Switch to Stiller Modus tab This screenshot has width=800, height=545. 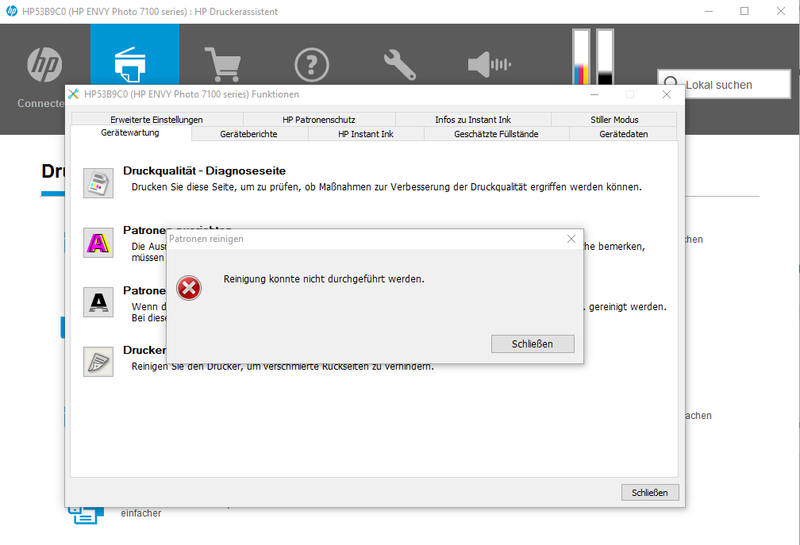(x=614, y=119)
